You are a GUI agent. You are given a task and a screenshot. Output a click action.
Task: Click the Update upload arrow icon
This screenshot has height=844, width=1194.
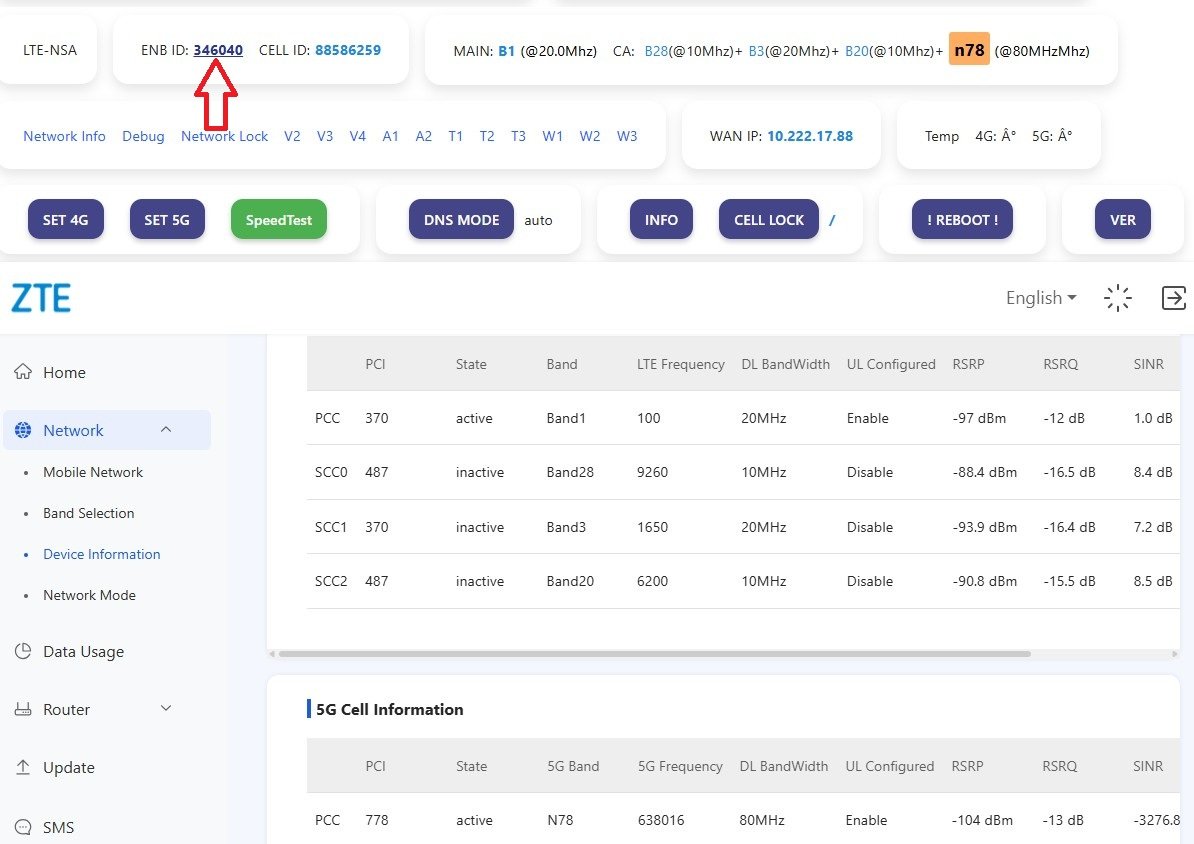click(x=23, y=768)
